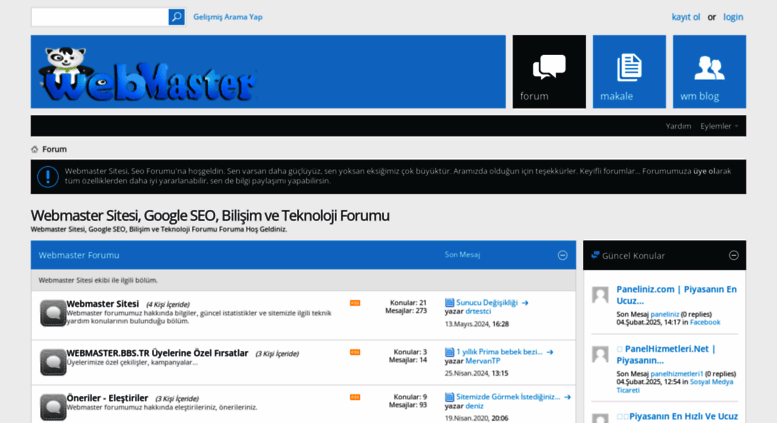Click the '13.Mayıs.2024, 16:28' date text
Viewport: 777px width, 423px height.
pos(477,324)
